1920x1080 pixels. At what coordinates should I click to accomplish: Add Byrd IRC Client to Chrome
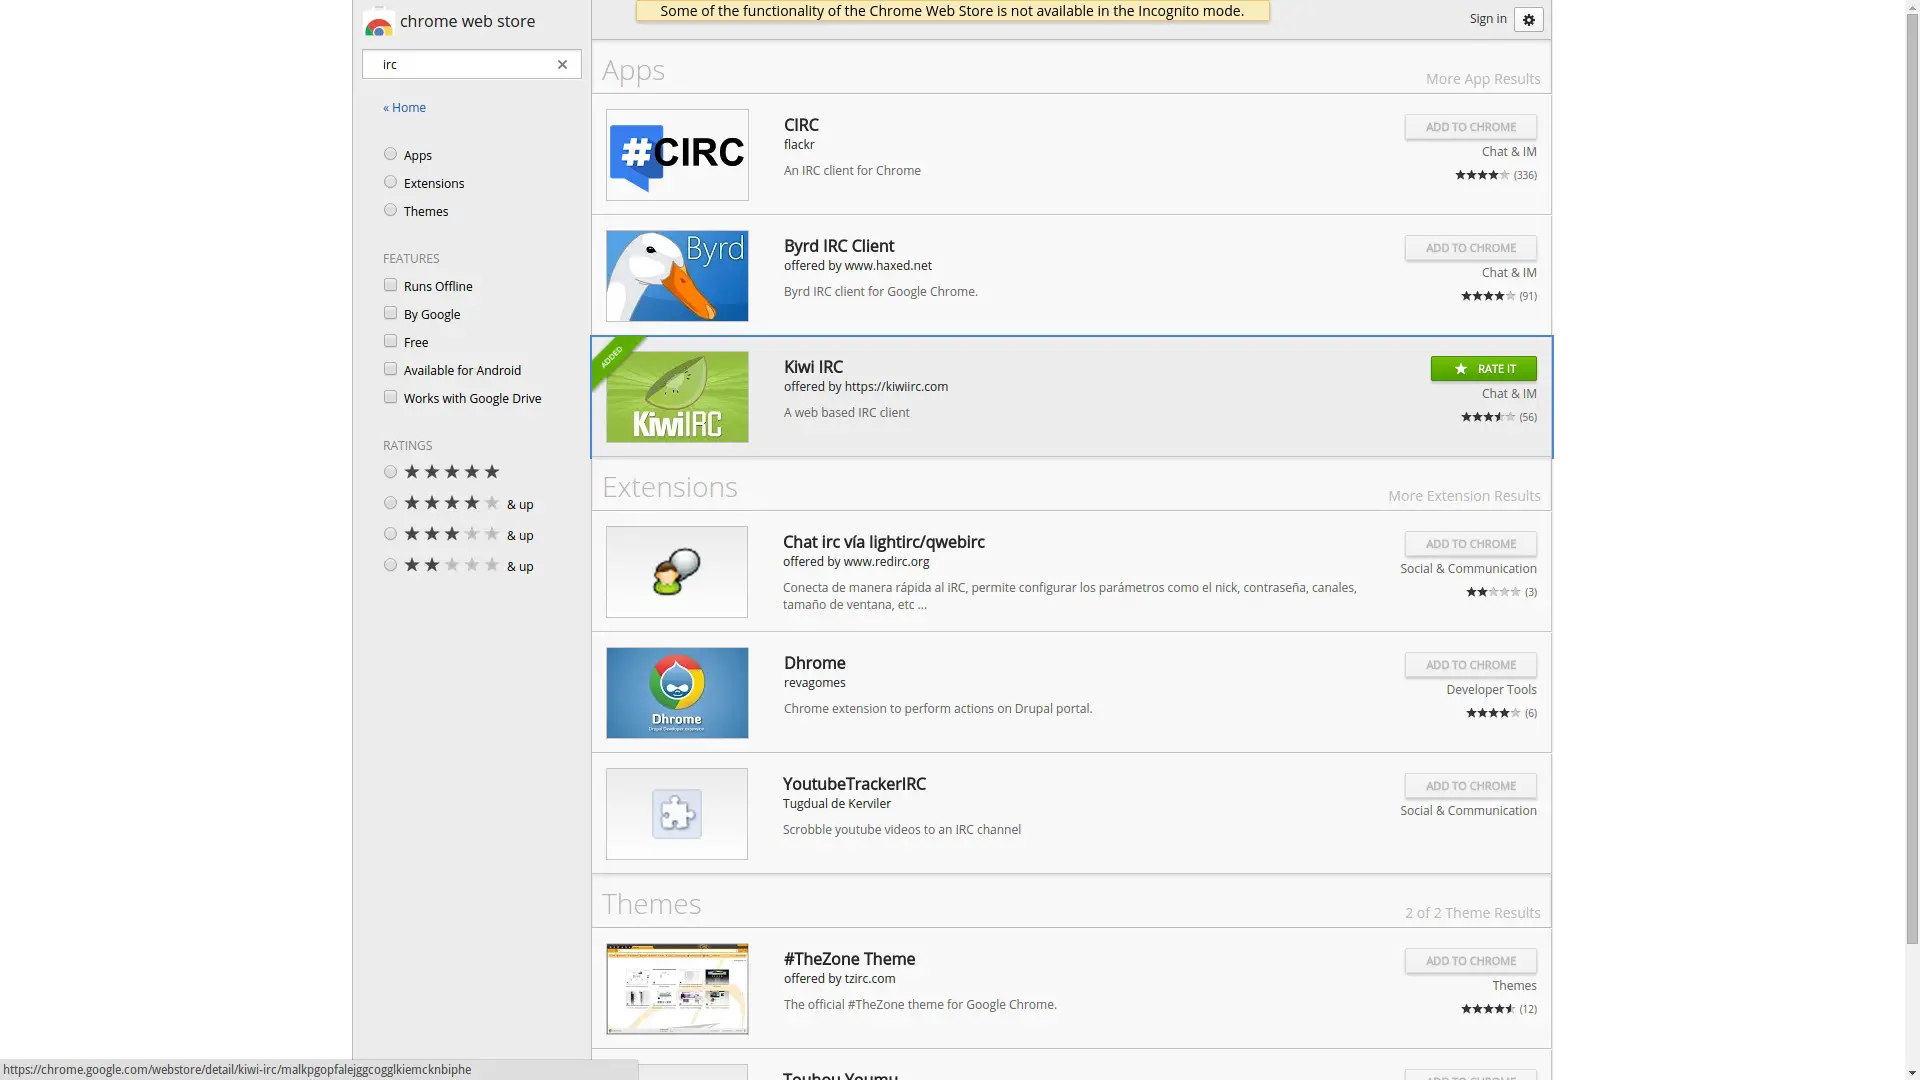1470,248
